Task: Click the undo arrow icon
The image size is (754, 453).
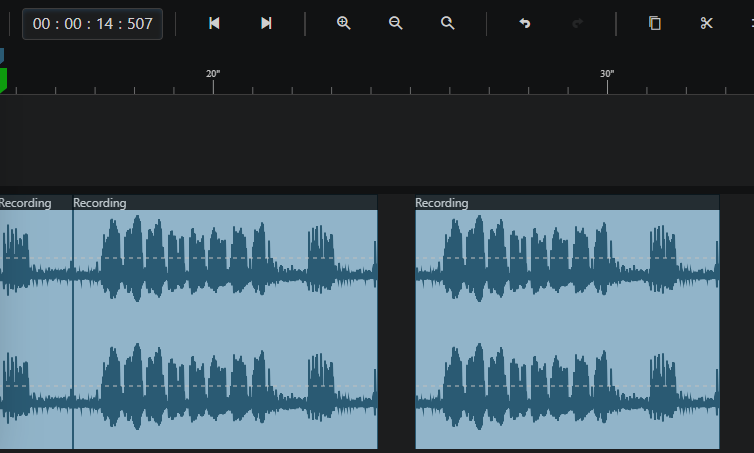Action: (x=525, y=23)
